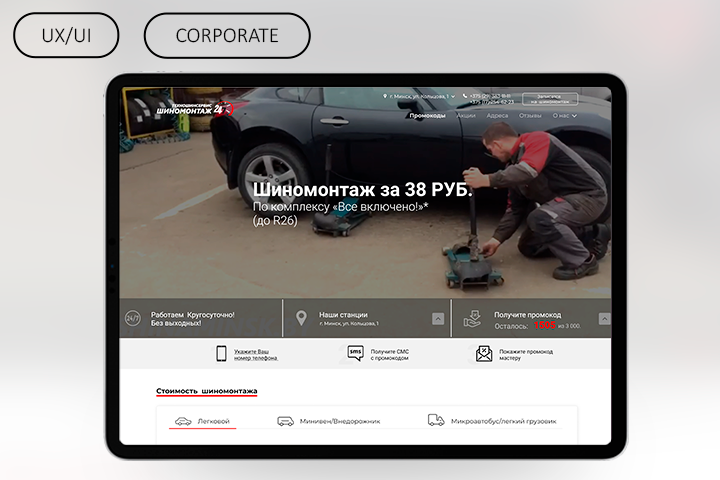
Task: Click the mobile phone step icon
Action: point(221,354)
